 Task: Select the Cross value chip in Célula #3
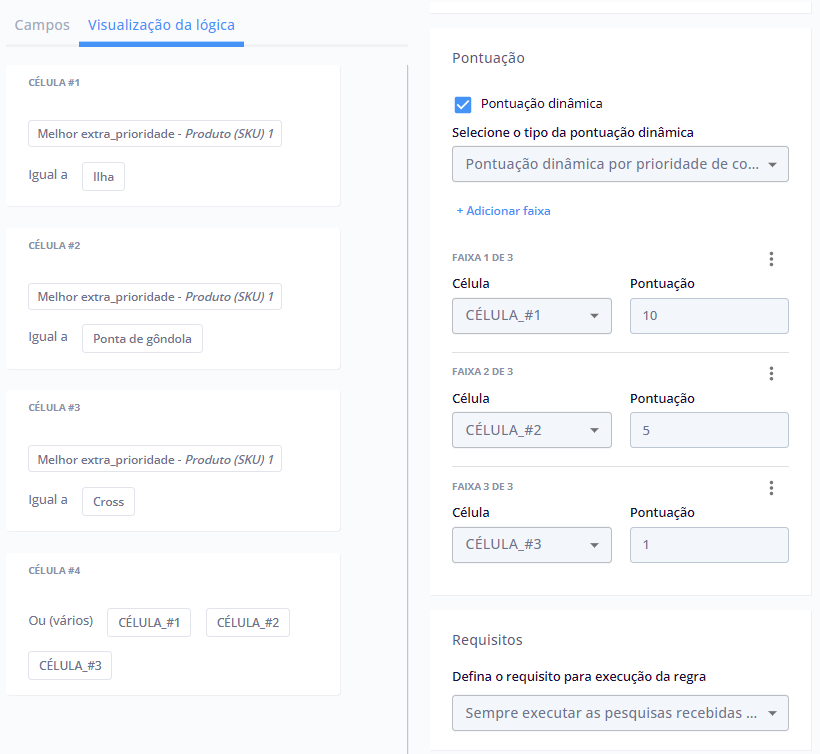click(x=108, y=502)
